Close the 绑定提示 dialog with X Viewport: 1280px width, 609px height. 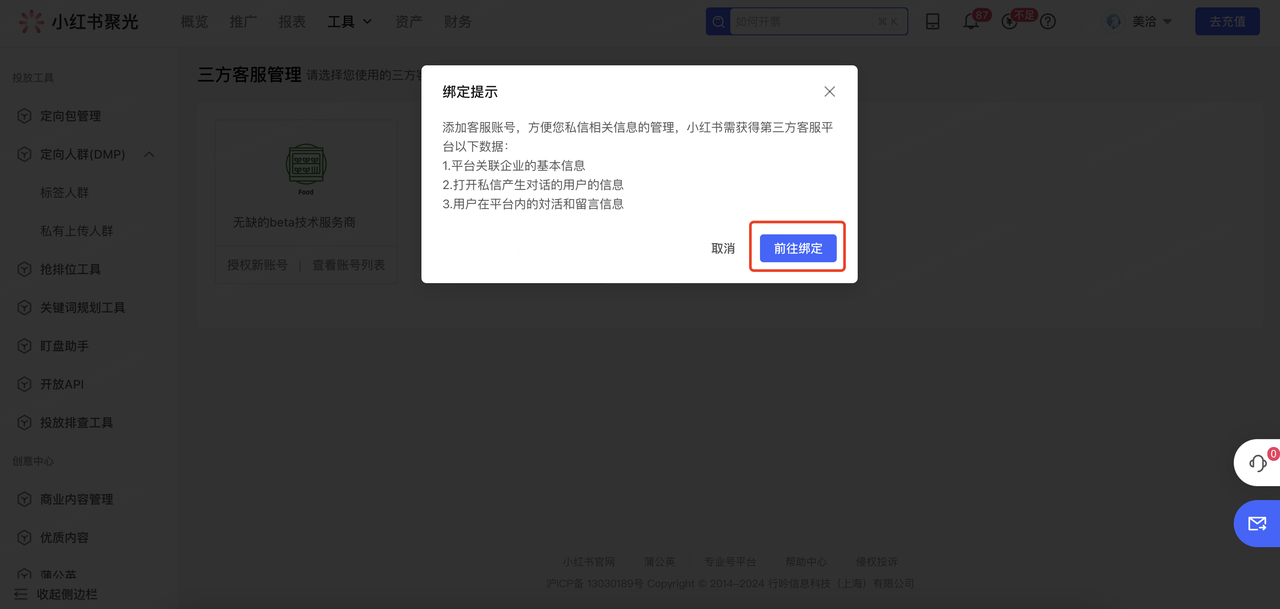pyautogui.click(x=829, y=91)
